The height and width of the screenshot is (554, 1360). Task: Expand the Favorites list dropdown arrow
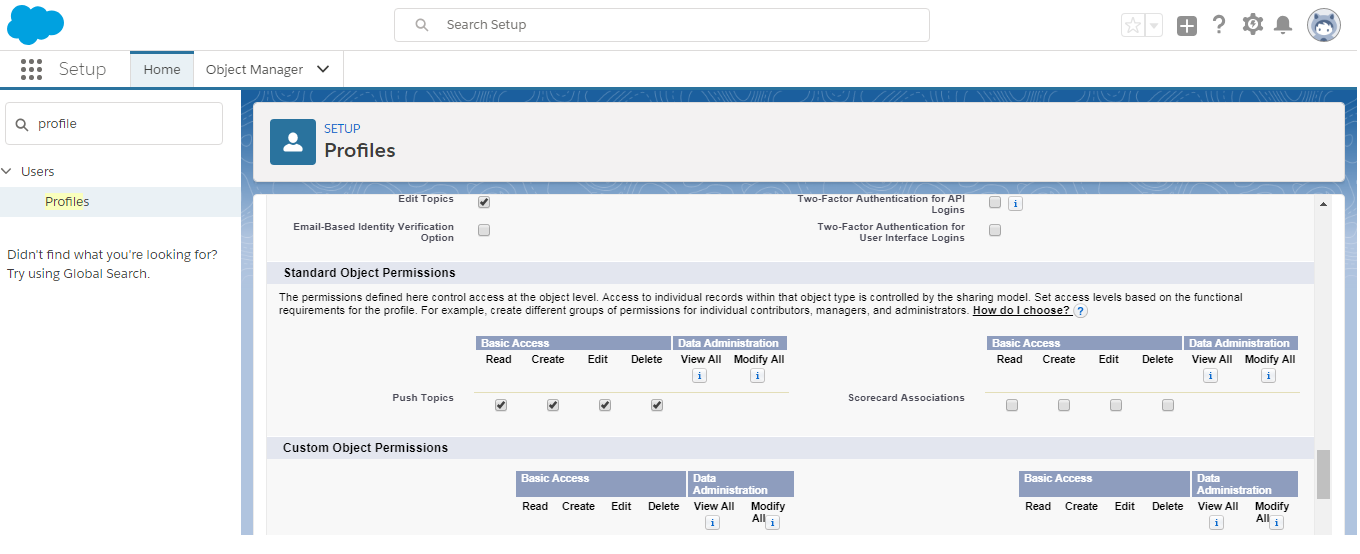(x=1154, y=26)
